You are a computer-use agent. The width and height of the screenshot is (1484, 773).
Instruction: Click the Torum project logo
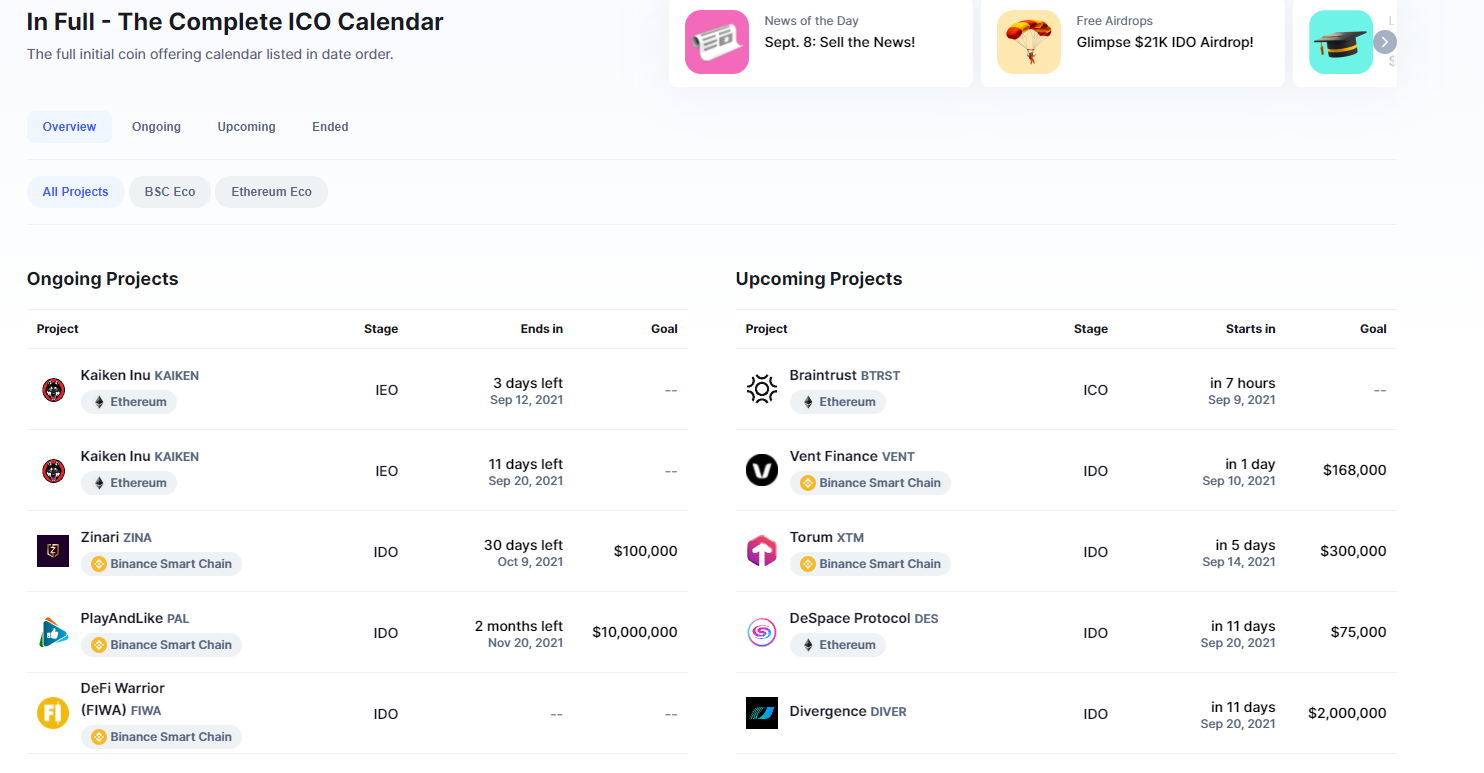(762, 551)
